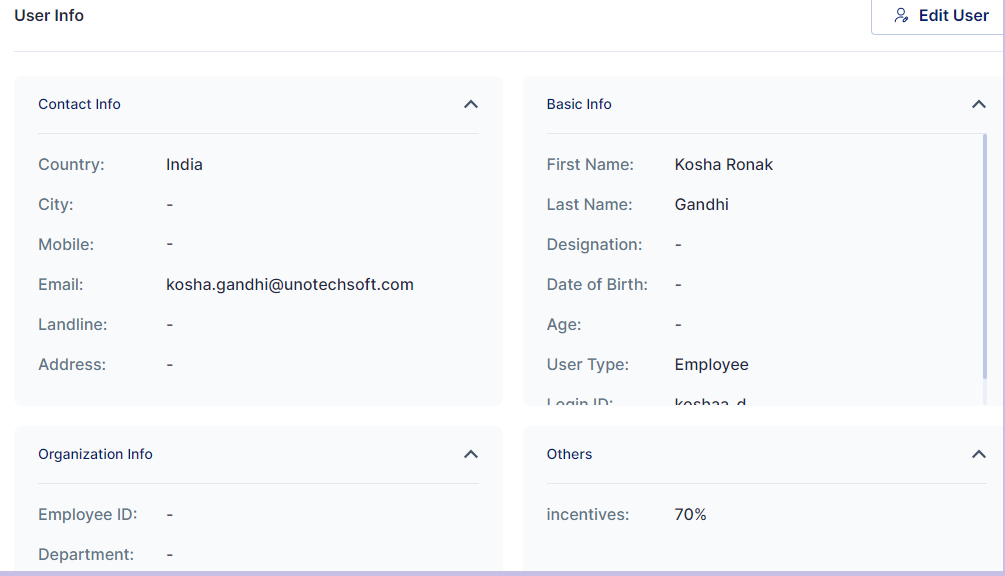The width and height of the screenshot is (1005, 576).
Task: Select the First Name value Kosha Ronak
Action: 723,165
